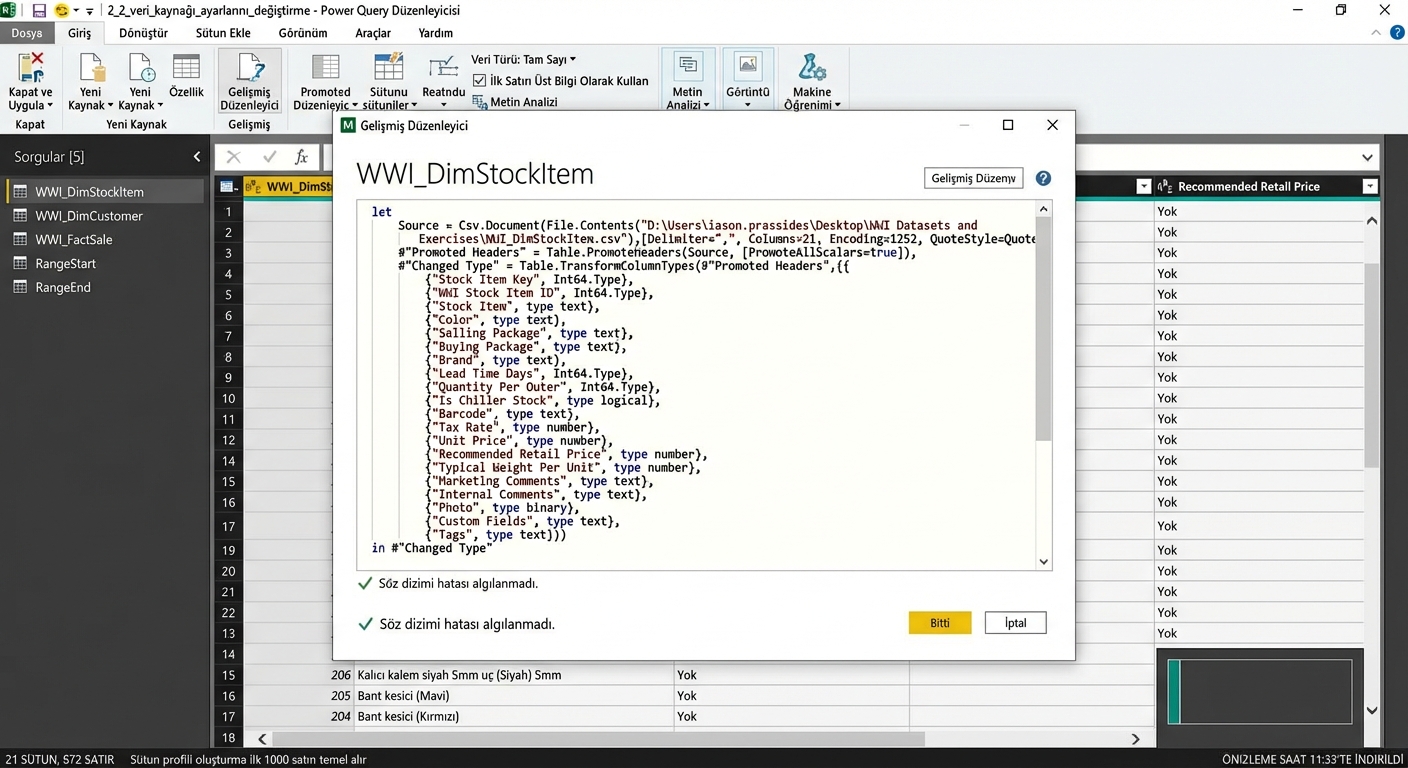The width and height of the screenshot is (1408, 768).
Task: Collapse the Sorgular panel
Action: tap(197, 157)
